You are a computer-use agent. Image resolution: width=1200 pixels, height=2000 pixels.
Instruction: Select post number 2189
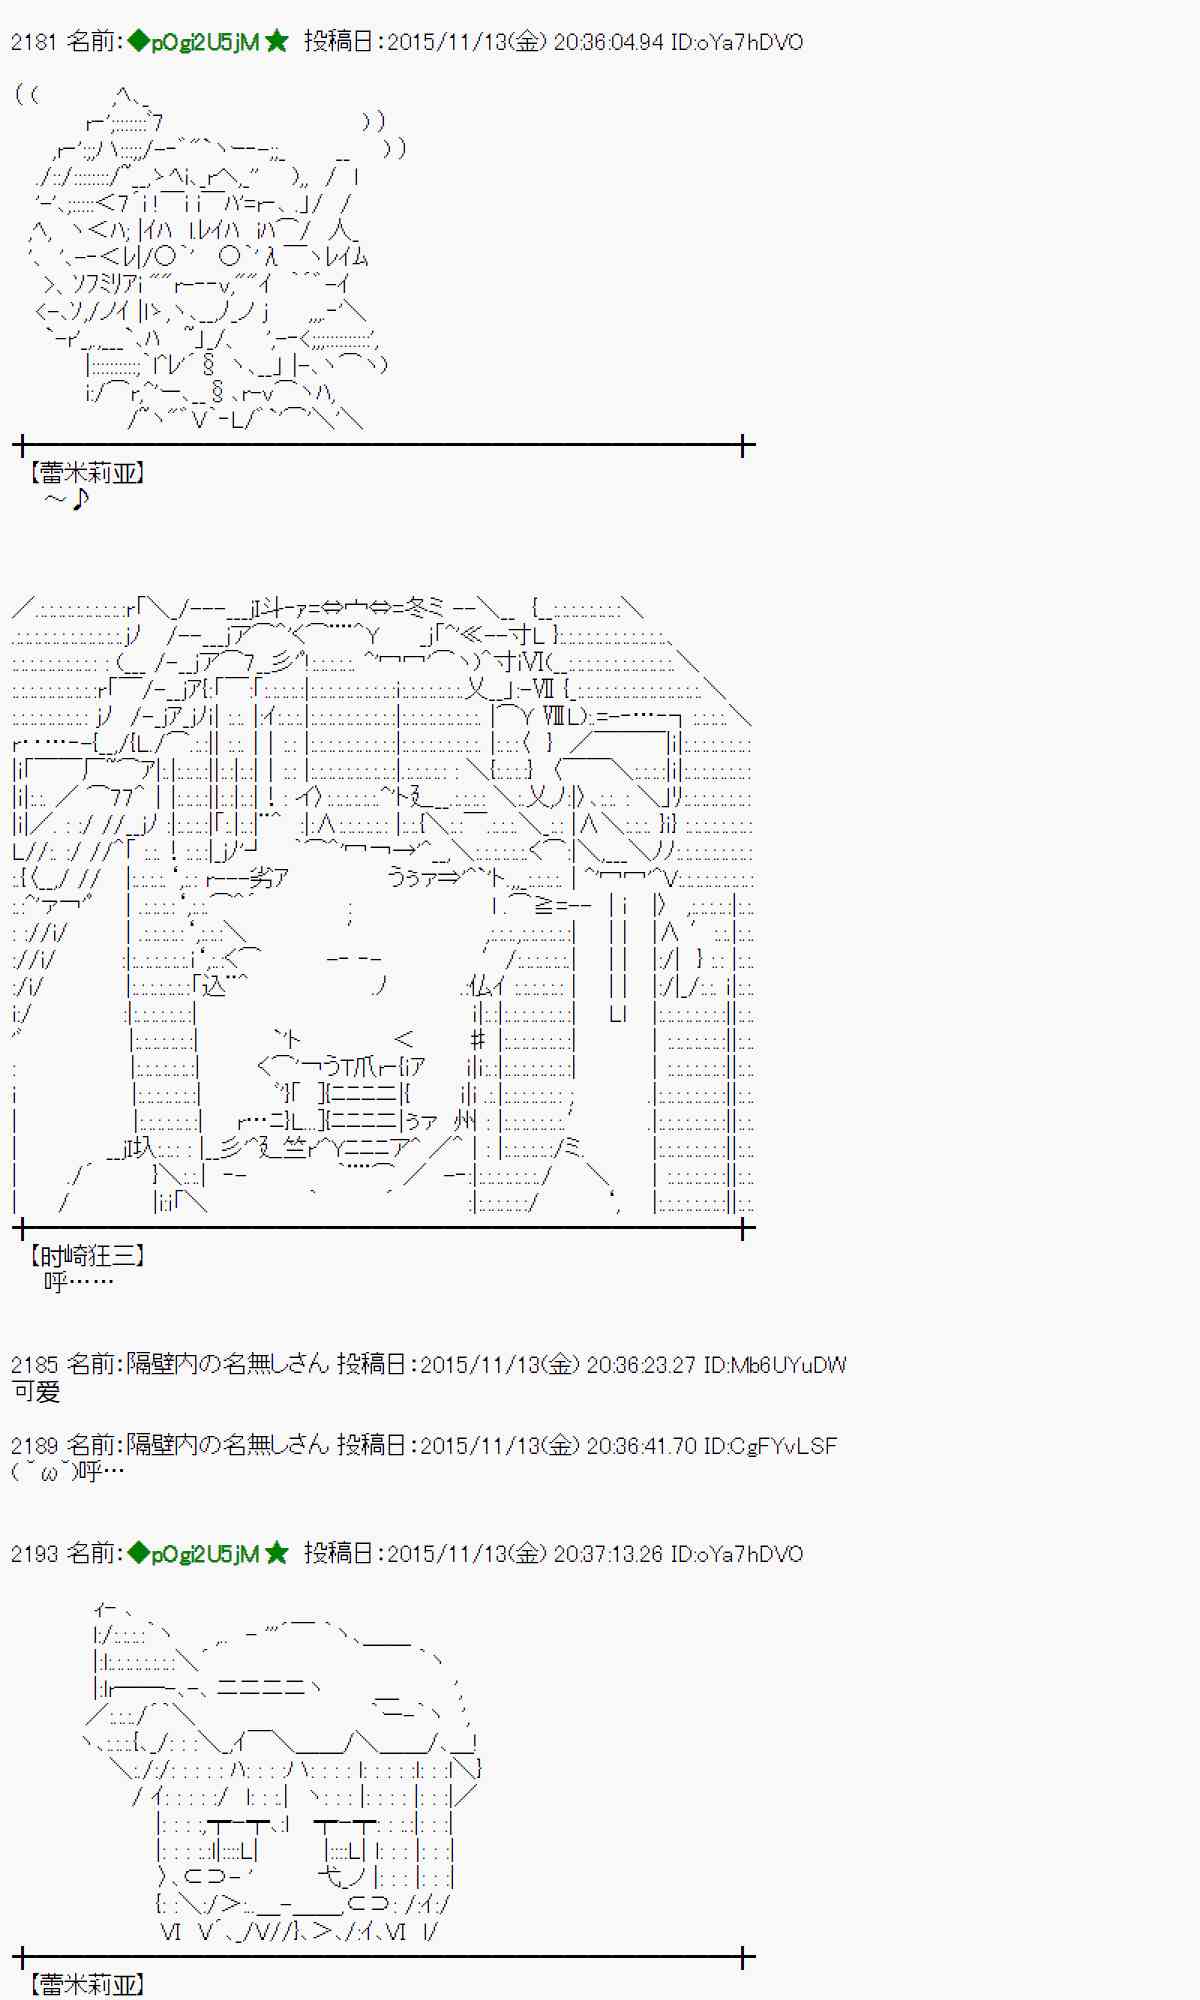[x=34, y=1445]
